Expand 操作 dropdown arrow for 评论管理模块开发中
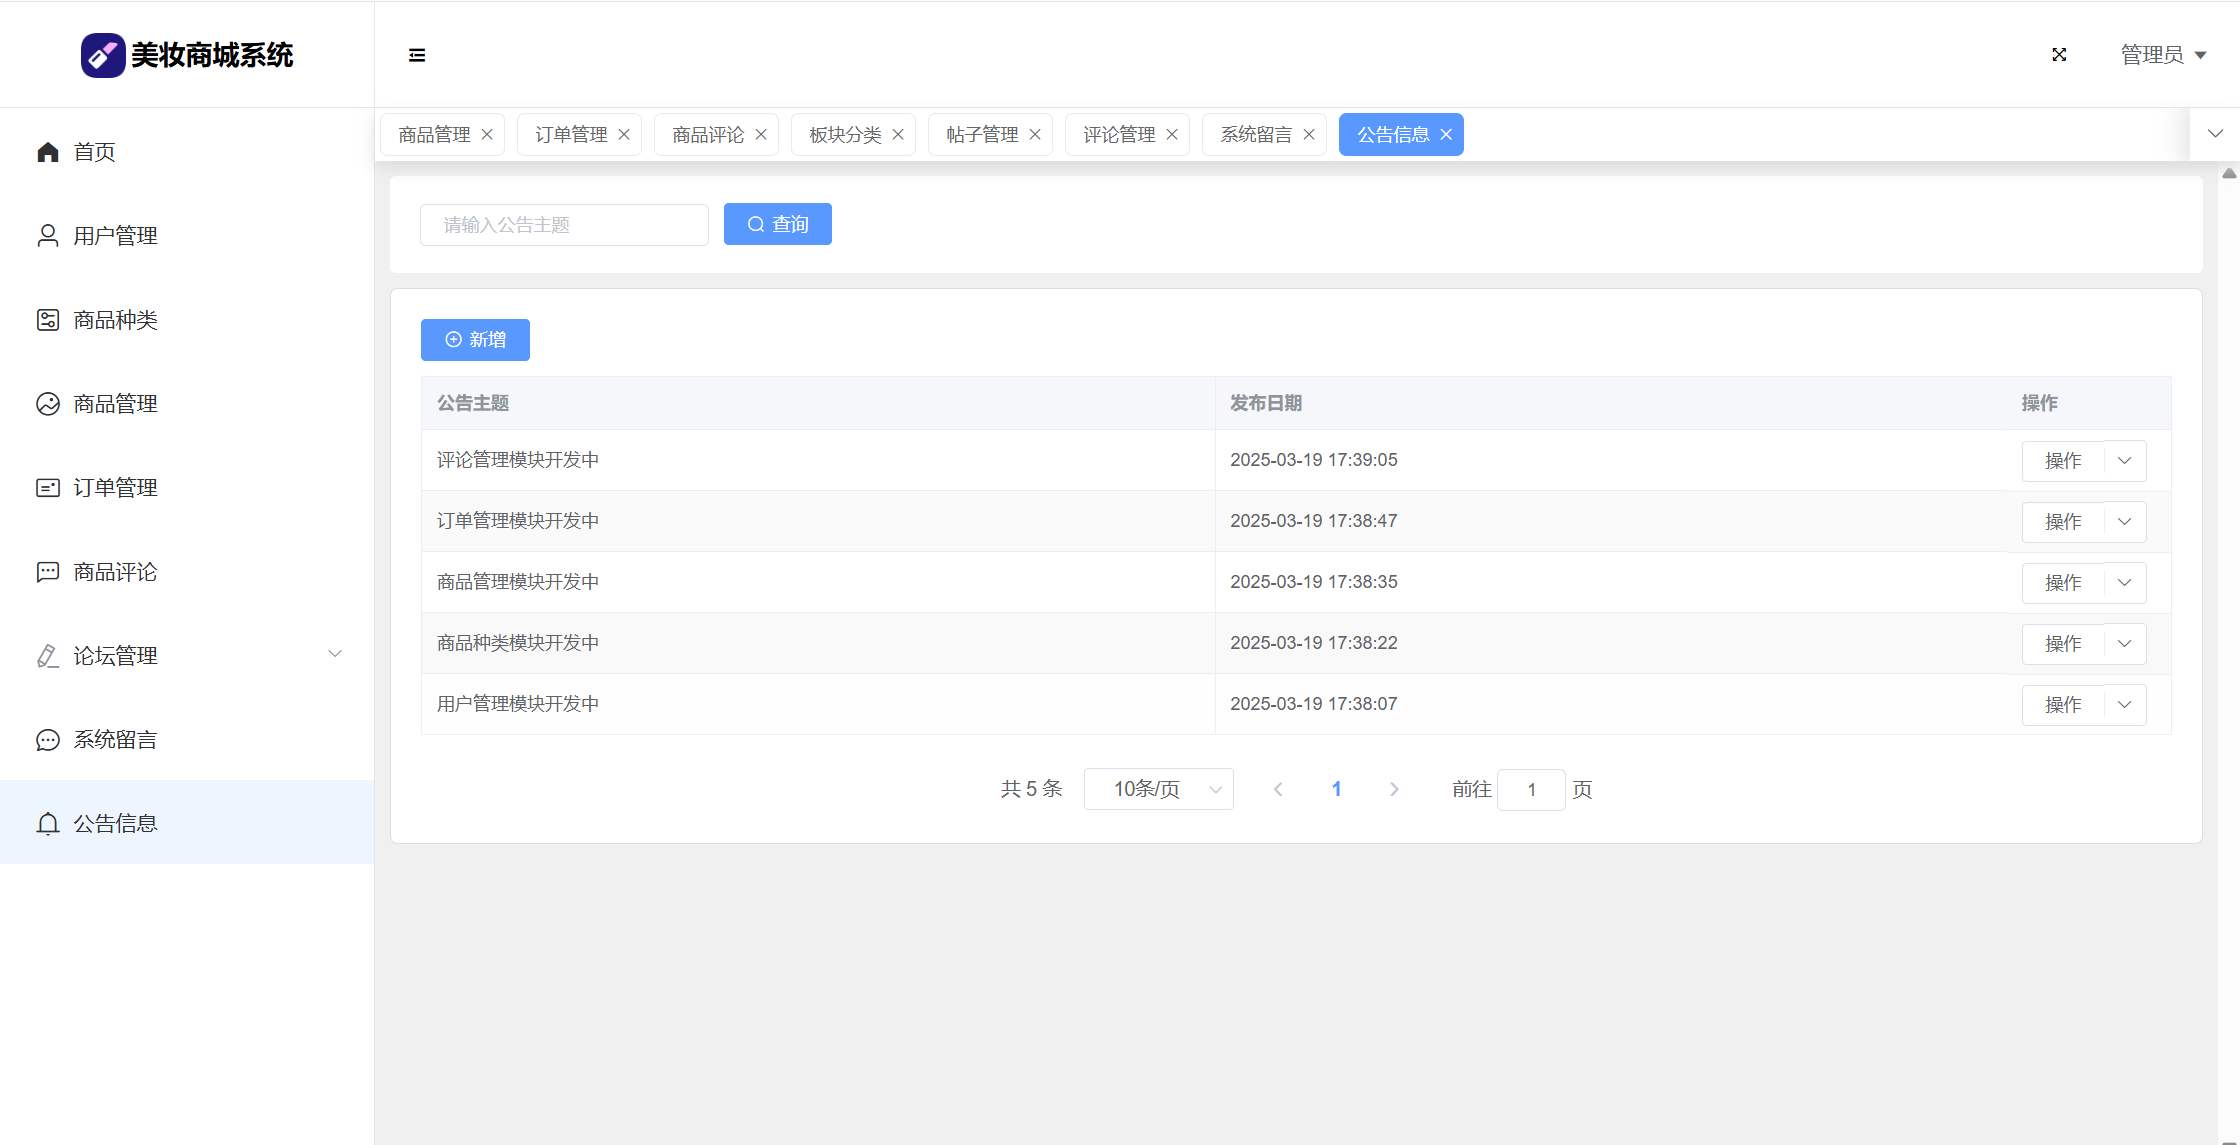The image size is (2240, 1145). pos(2125,461)
